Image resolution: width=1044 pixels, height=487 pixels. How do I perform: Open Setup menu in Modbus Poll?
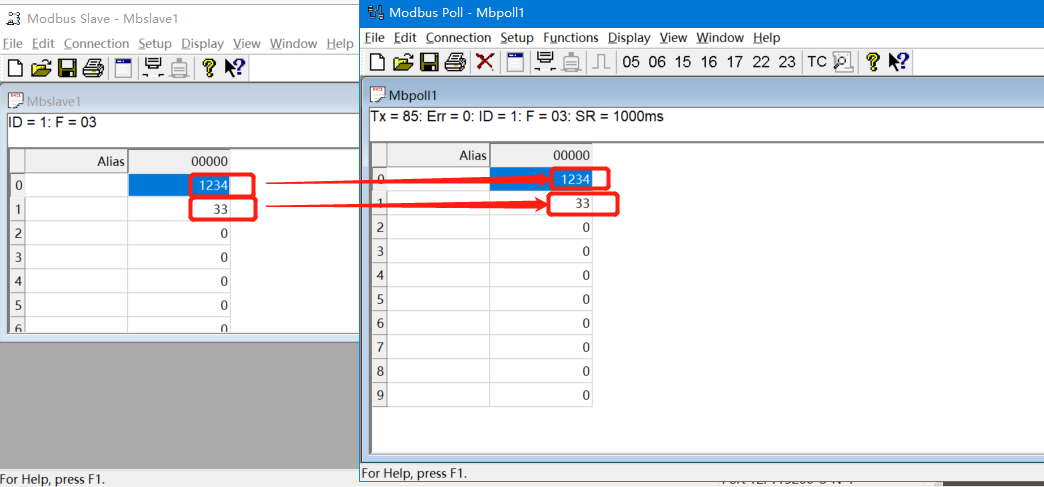[x=517, y=38]
